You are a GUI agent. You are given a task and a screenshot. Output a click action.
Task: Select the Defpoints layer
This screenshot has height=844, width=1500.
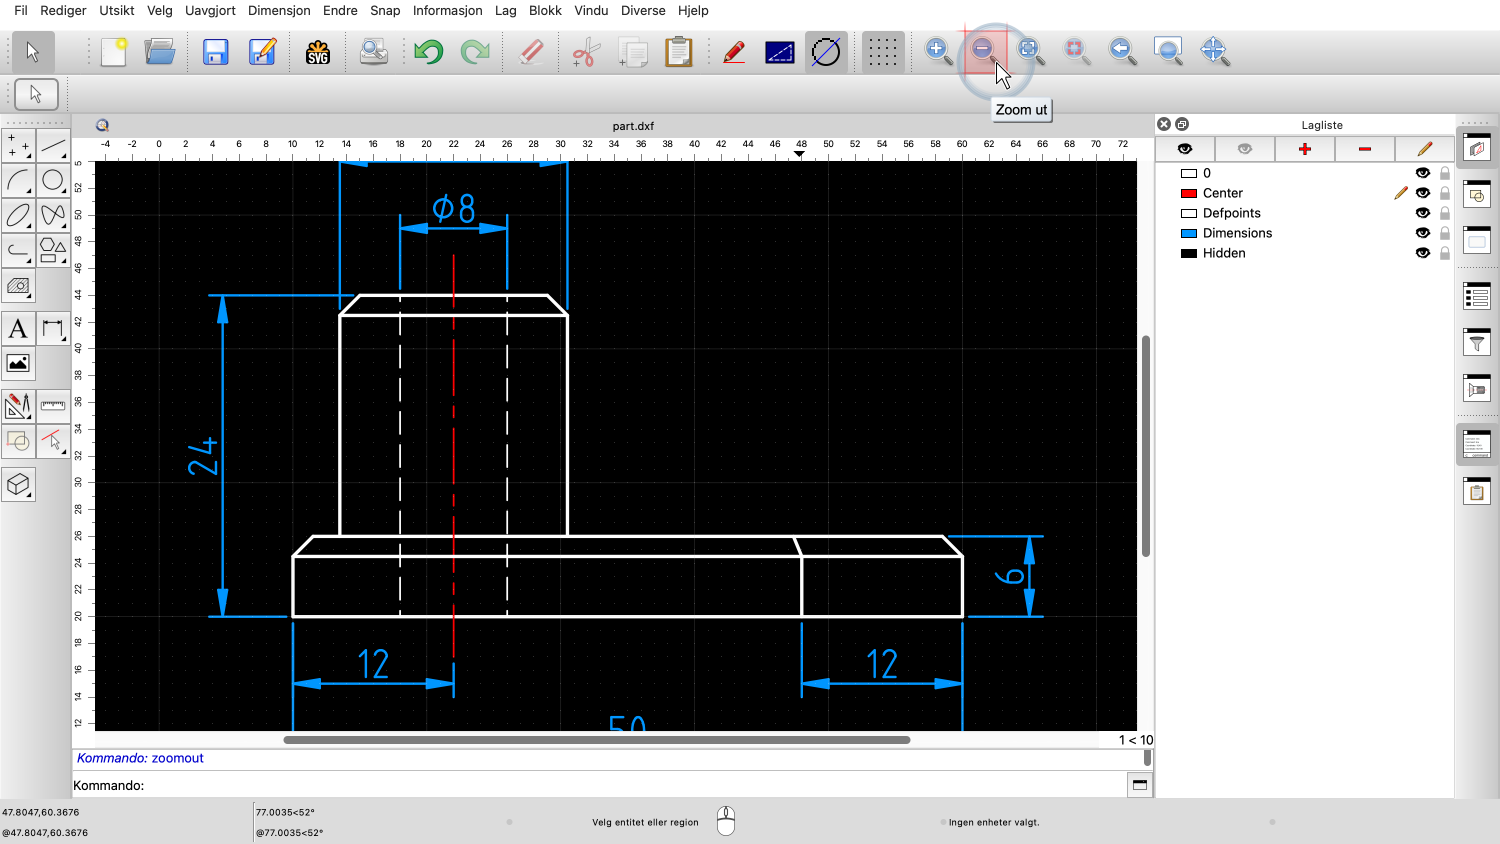(x=1231, y=213)
